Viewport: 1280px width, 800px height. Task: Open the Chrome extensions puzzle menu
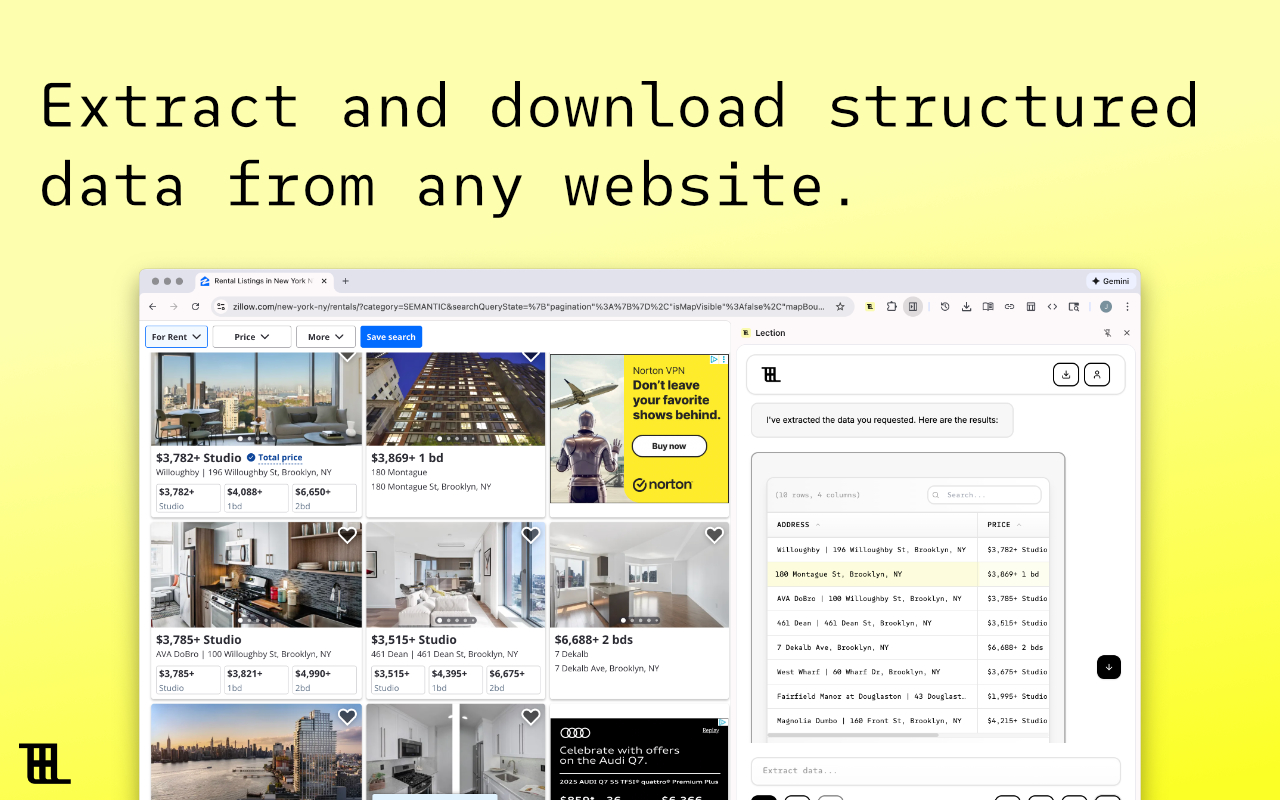[891, 307]
